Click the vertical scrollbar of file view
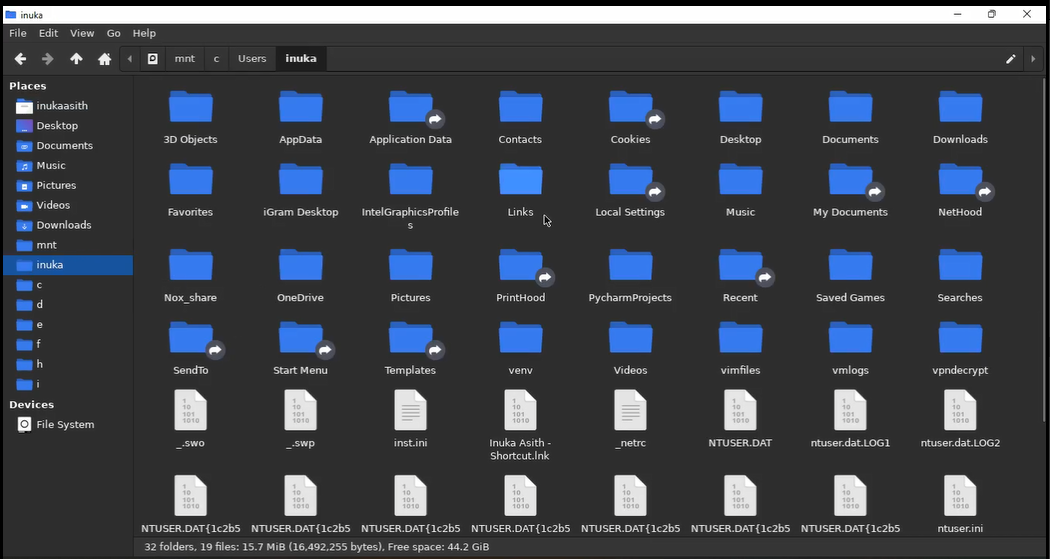1050x559 pixels. pos(1043,250)
